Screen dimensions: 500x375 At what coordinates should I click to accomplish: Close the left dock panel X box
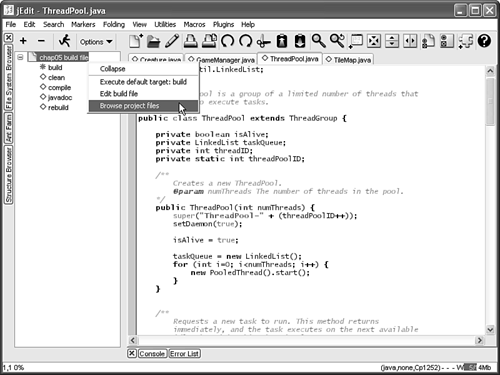(x=8, y=38)
